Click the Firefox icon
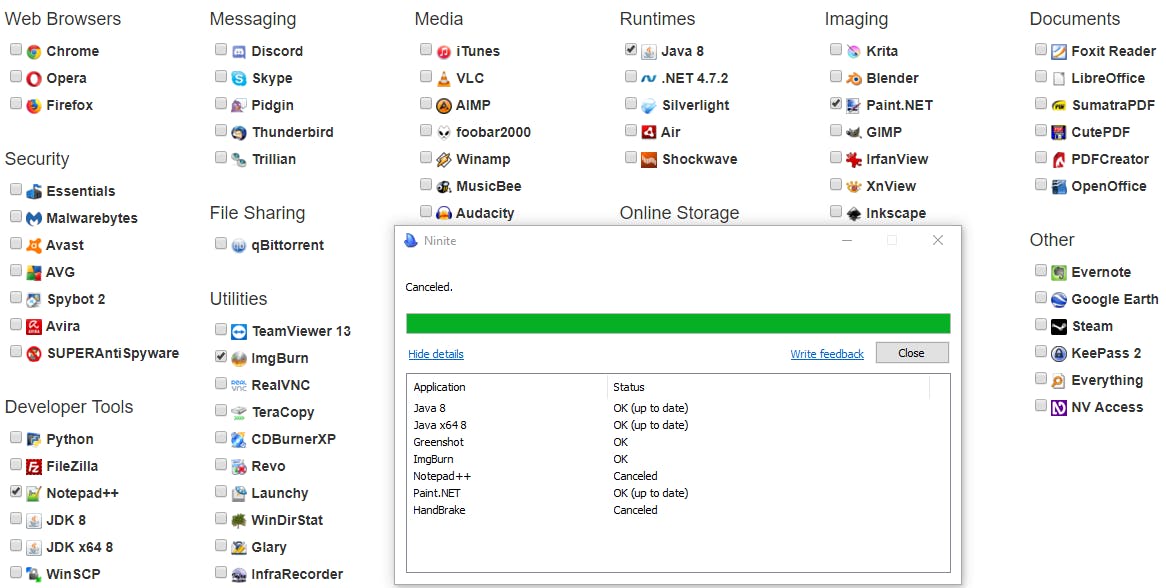The image size is (1166, 588). coord(33,106)
